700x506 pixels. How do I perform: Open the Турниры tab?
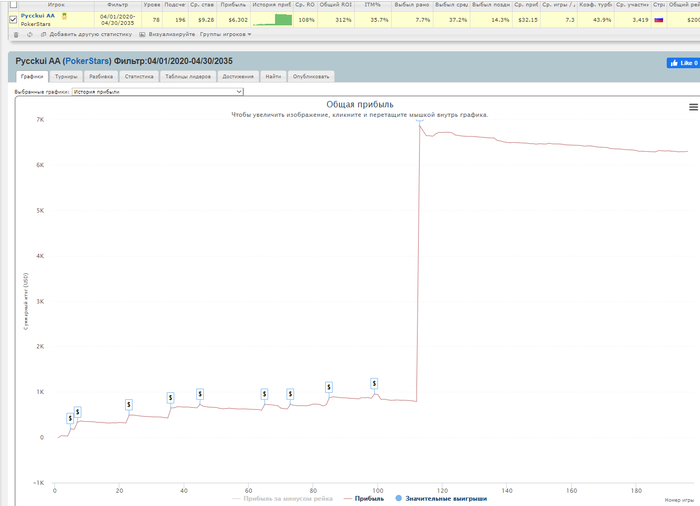66,76
